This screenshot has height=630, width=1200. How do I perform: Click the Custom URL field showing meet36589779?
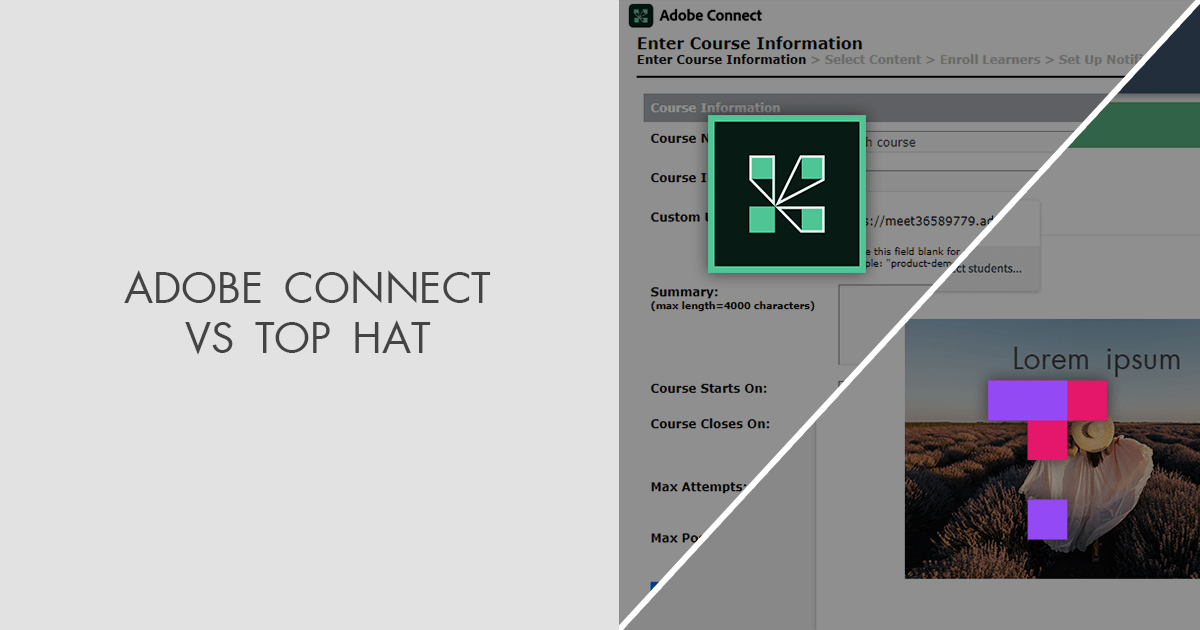pyautogui.click(x=930, y=221)
